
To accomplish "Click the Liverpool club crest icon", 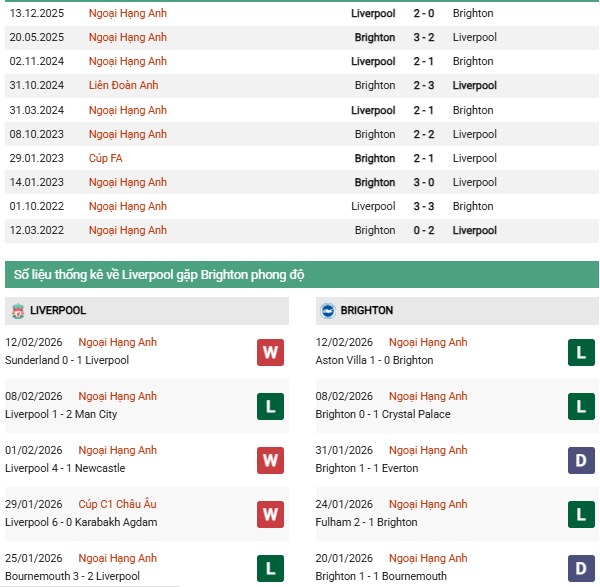I will [17, 311].
